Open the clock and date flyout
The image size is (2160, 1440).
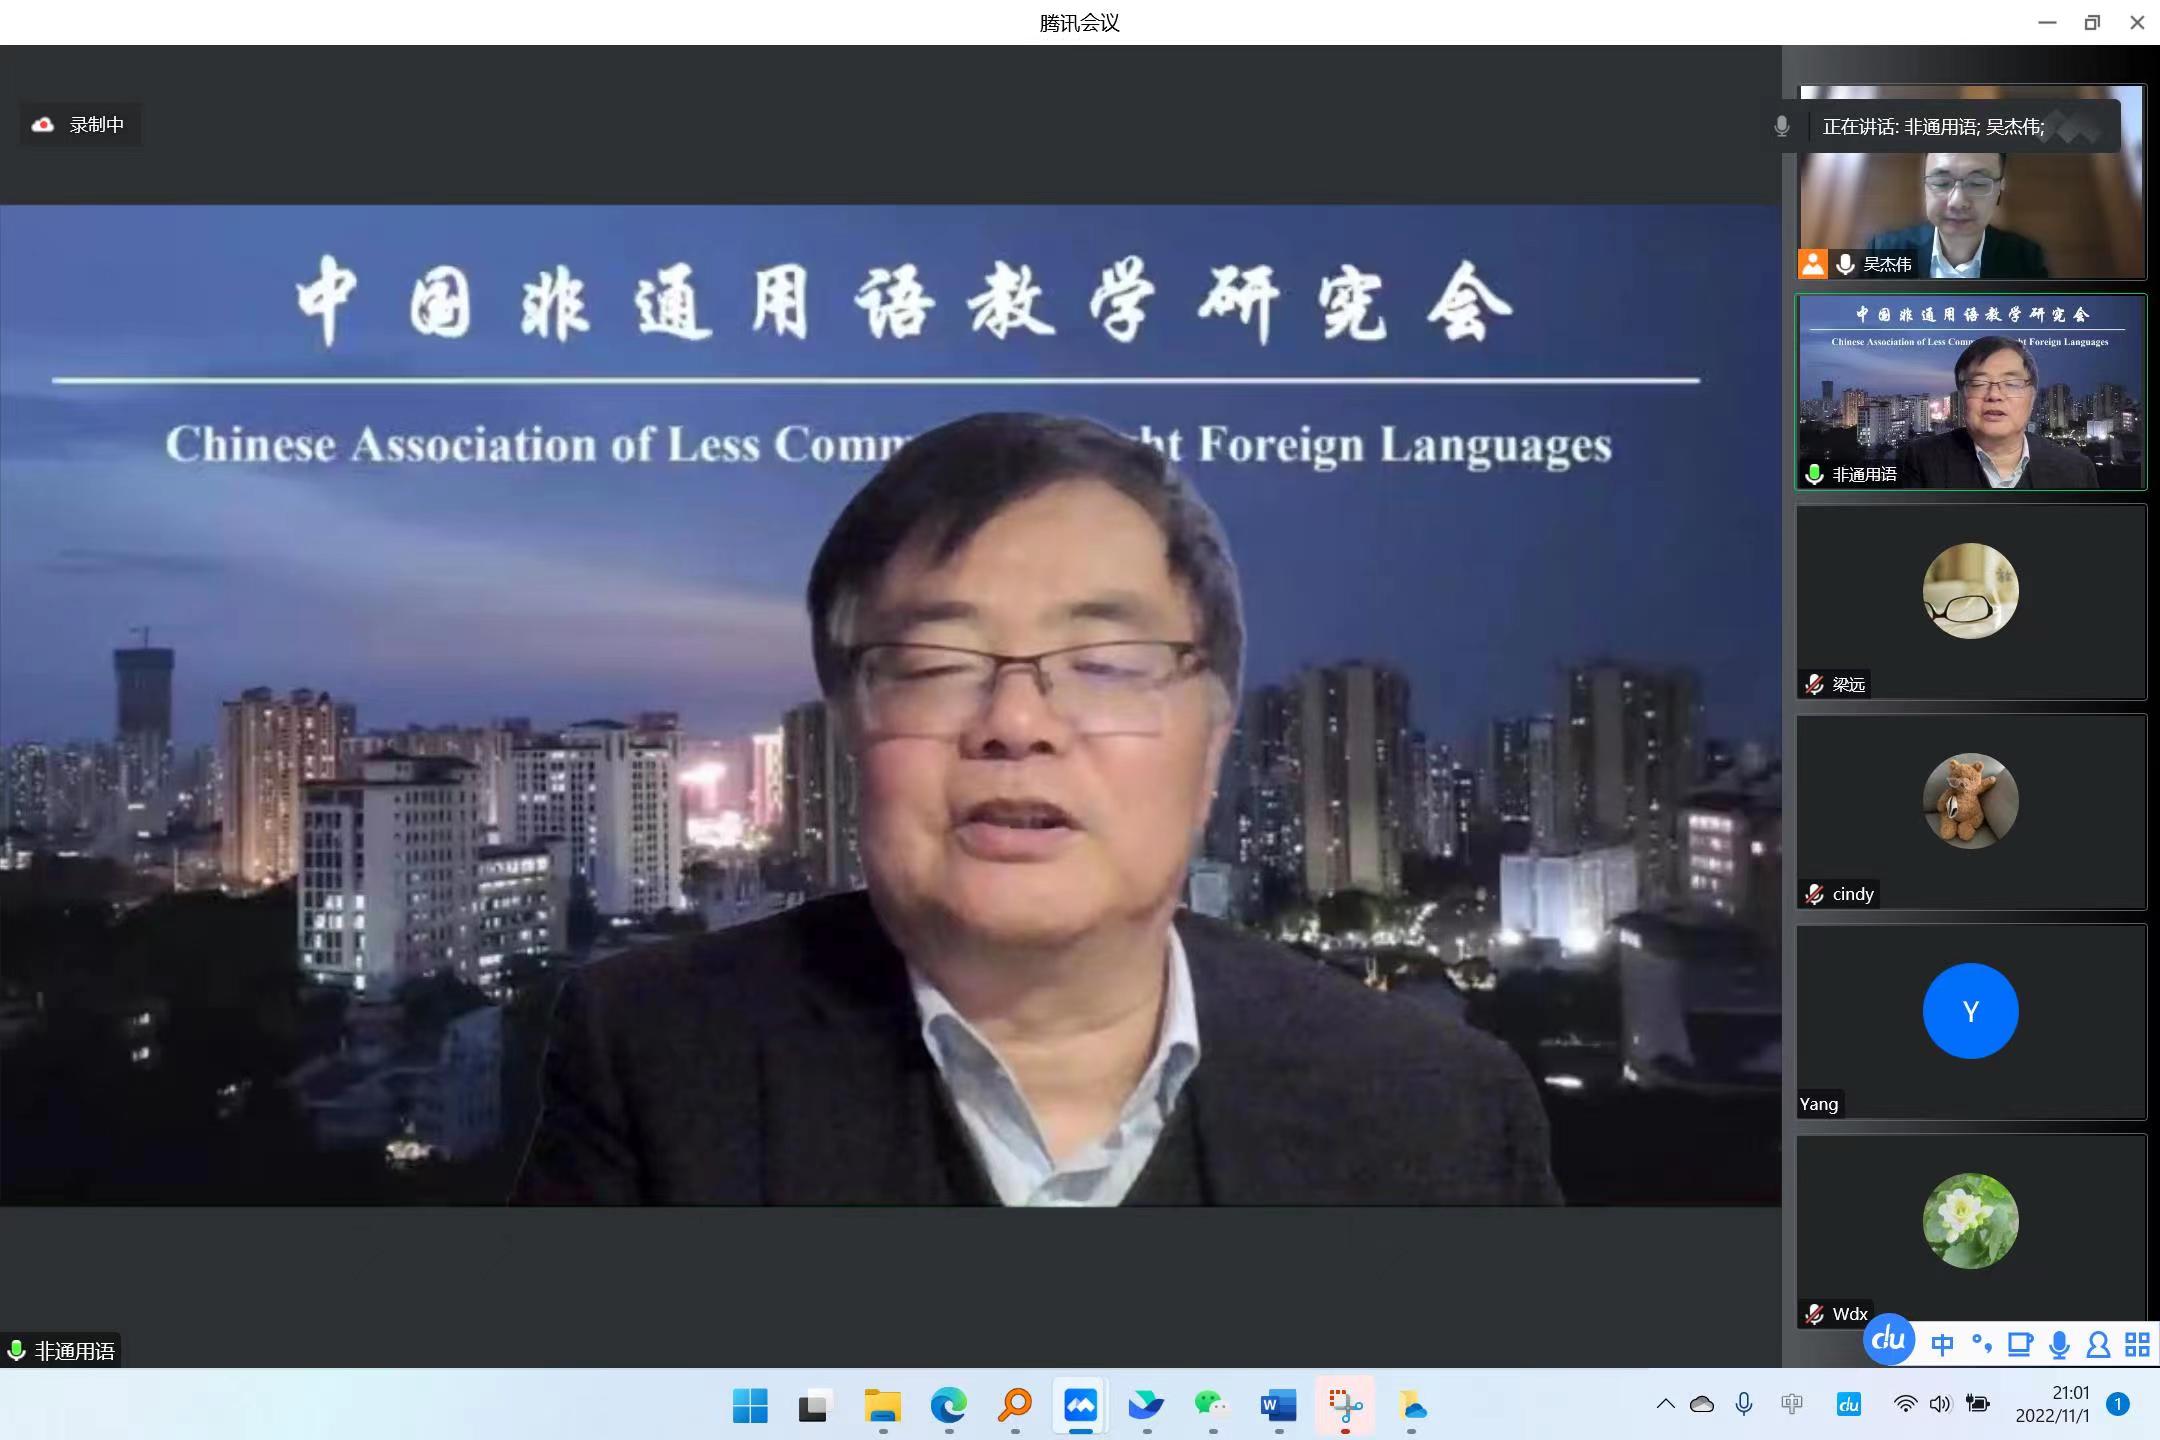click(x=2053, y=1404)
